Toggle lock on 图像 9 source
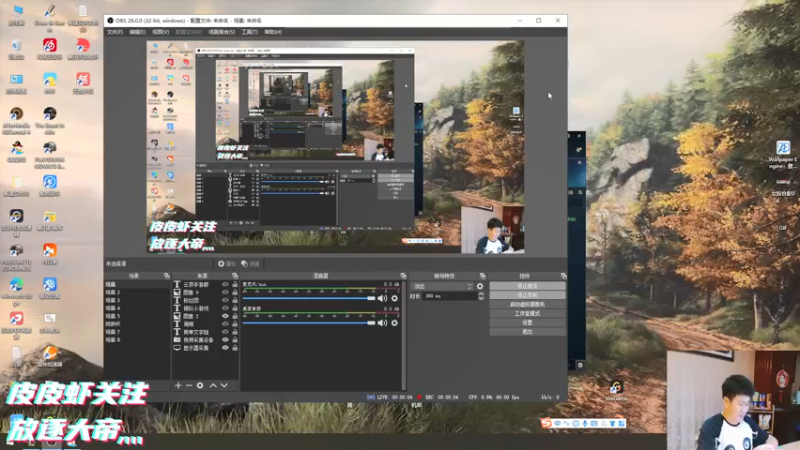800x450 pixels. click(x=235, y=292)
